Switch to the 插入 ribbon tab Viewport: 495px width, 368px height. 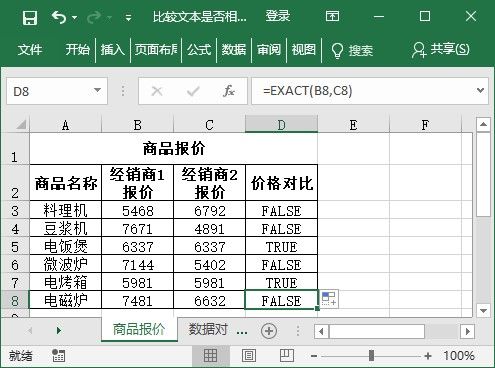(113, 50)
